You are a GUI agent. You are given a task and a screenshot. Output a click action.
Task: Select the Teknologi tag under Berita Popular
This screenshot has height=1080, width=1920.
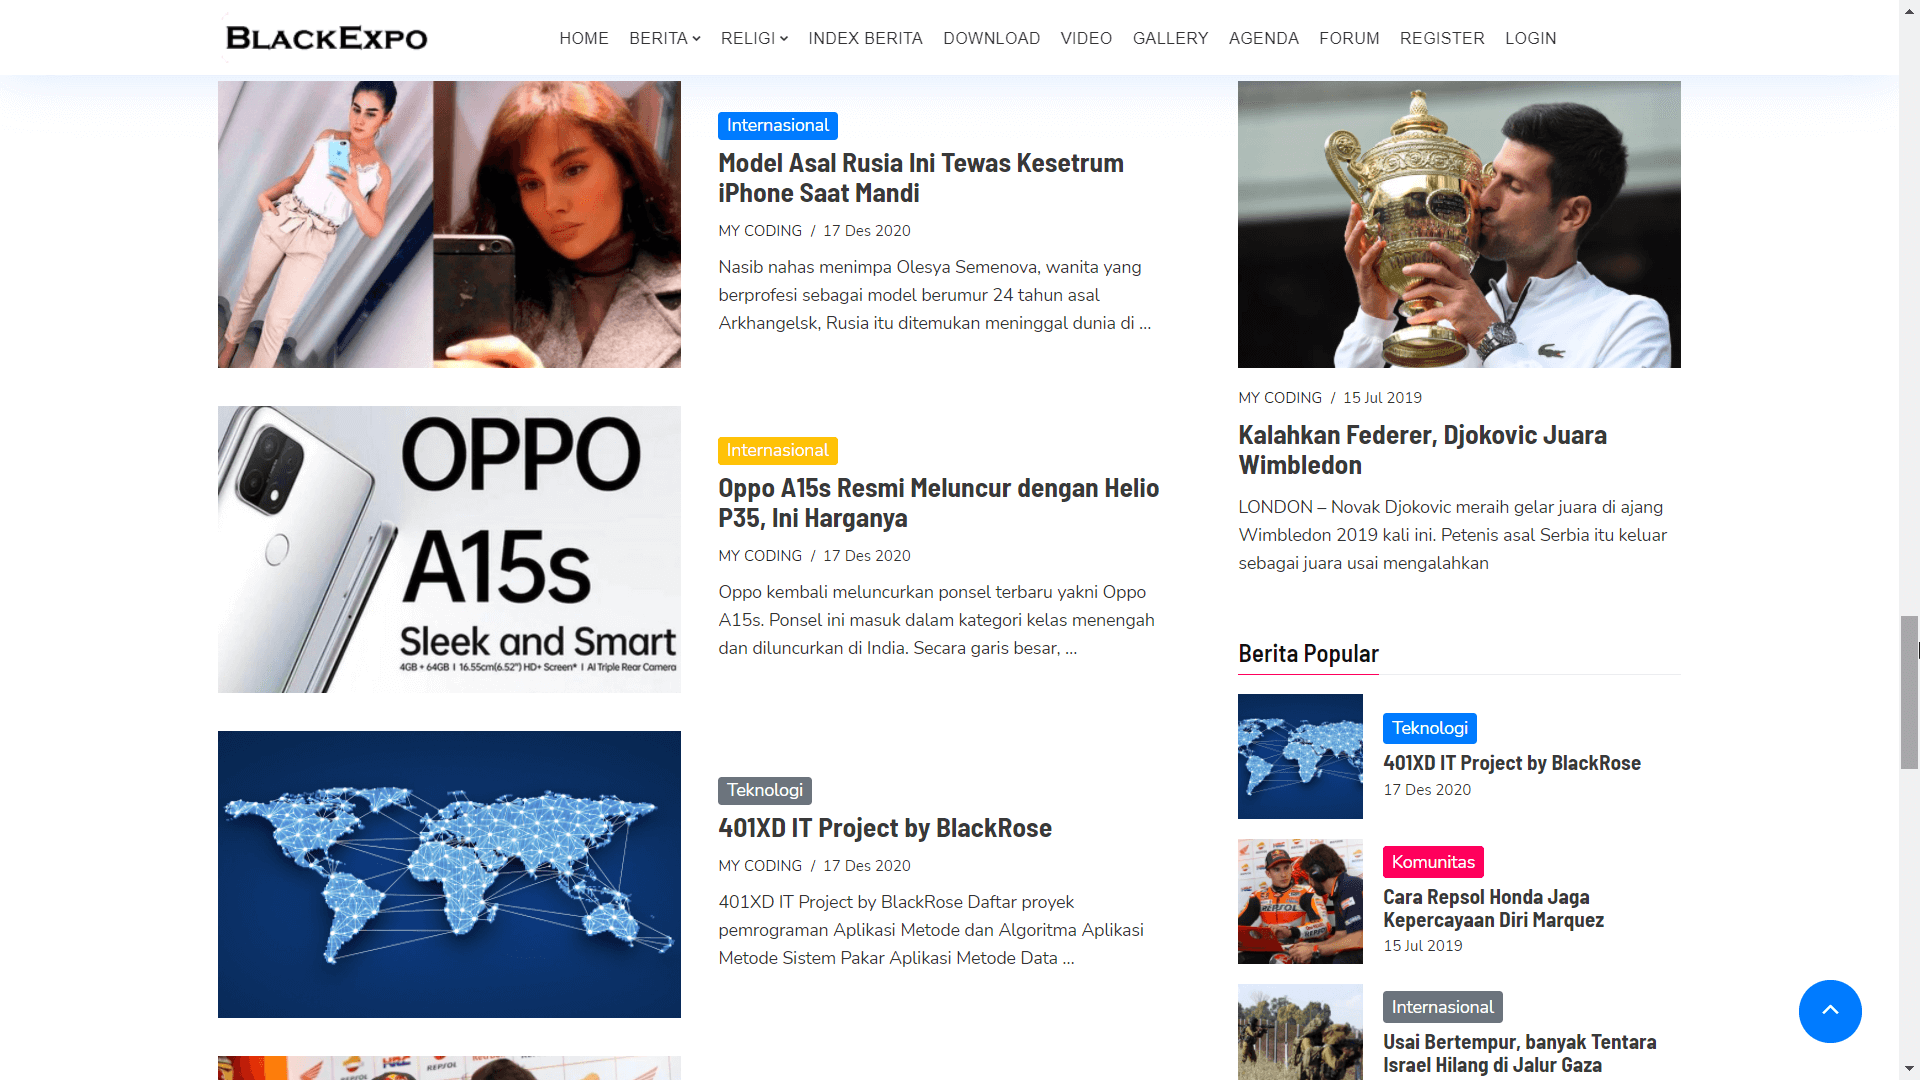1429,728
